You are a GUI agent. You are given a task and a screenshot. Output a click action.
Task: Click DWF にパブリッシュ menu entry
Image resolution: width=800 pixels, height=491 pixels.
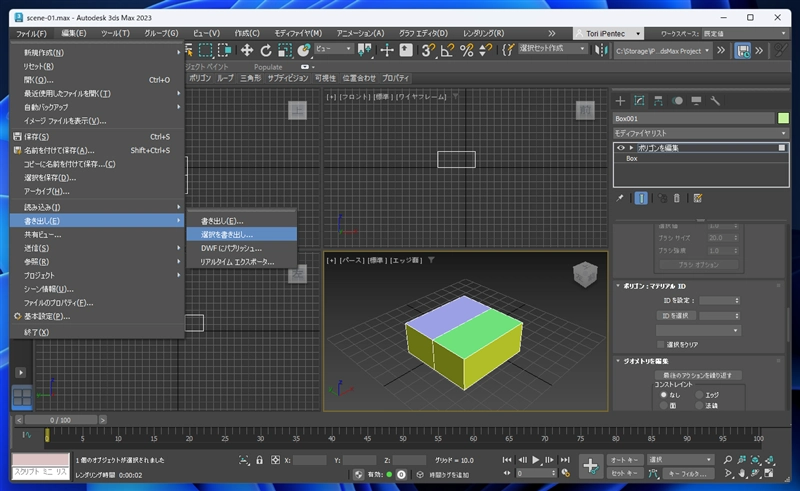click(241, 248)
